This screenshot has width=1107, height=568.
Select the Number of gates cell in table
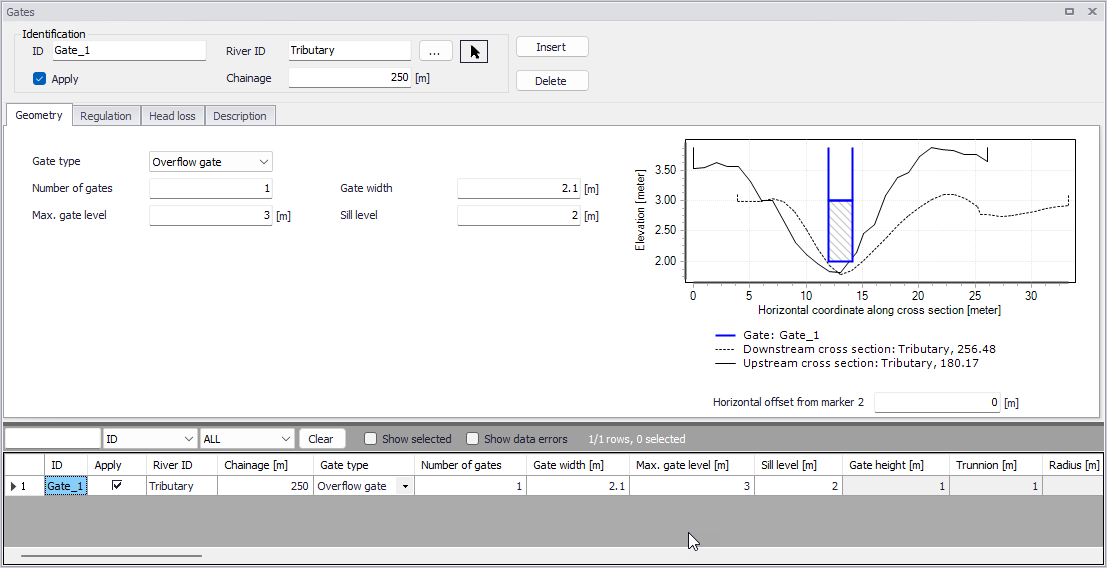[x=470, y=486]
